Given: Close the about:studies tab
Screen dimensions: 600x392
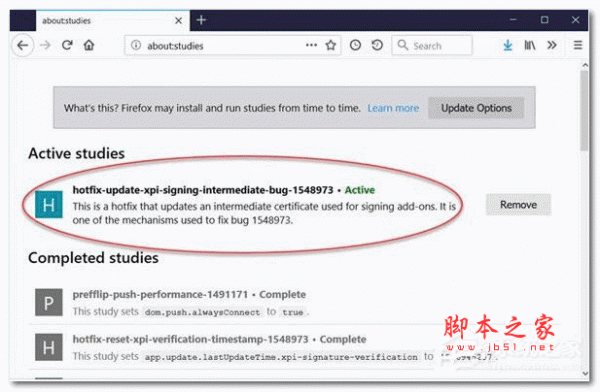Looking at the screenshot, I should click(x=178, y=21).
